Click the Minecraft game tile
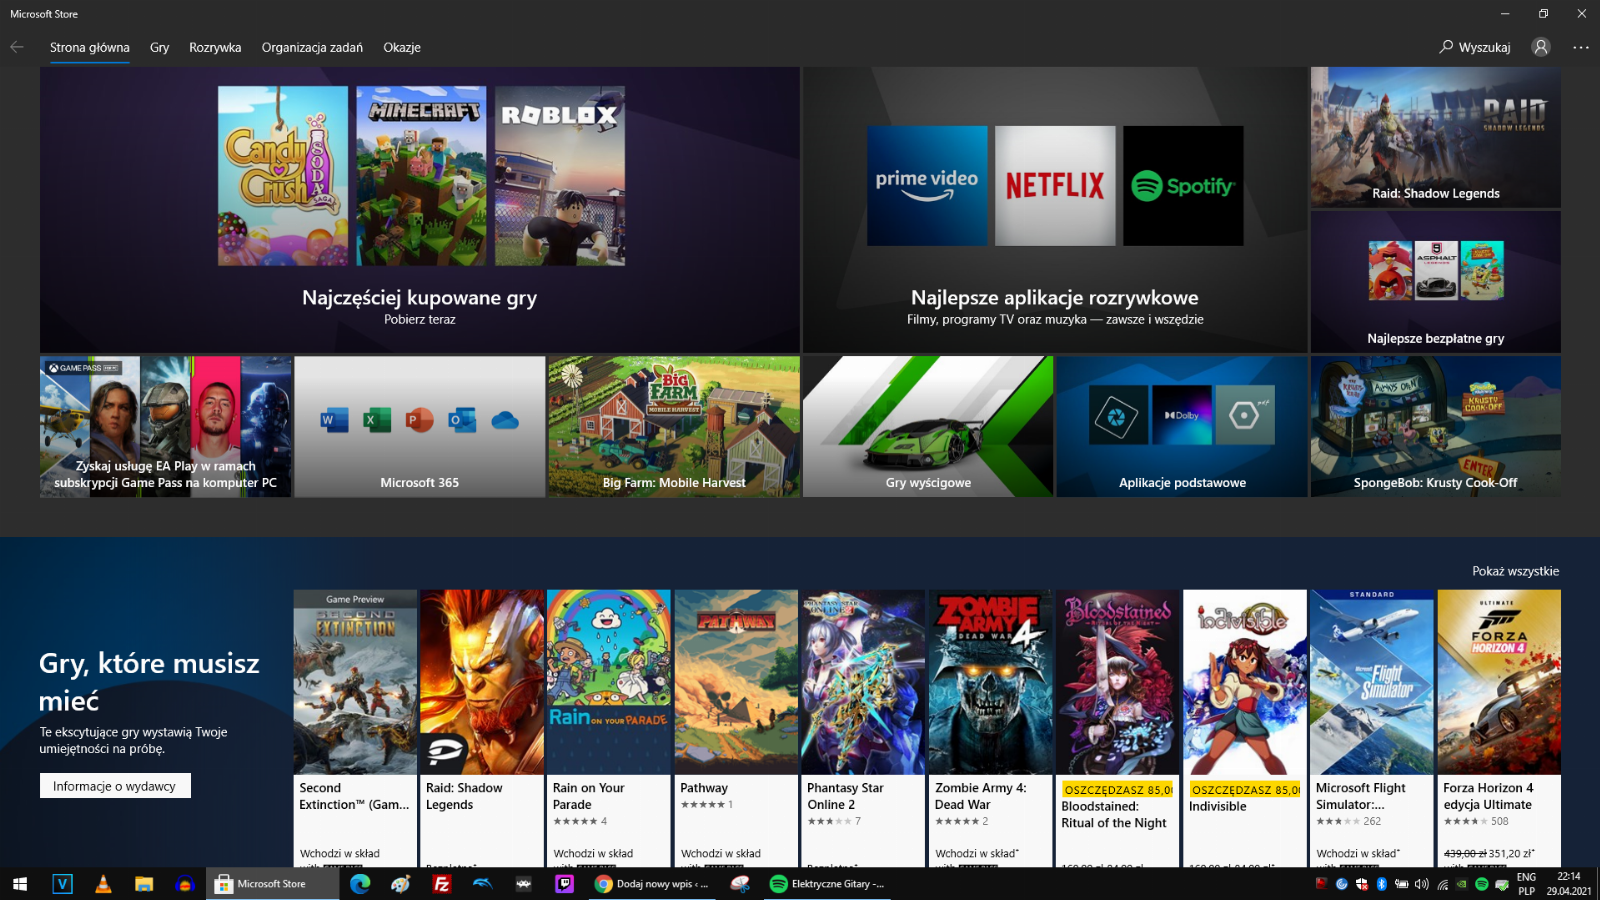The width and height of the screenshot is (1600, 900). tap(421, 175)
